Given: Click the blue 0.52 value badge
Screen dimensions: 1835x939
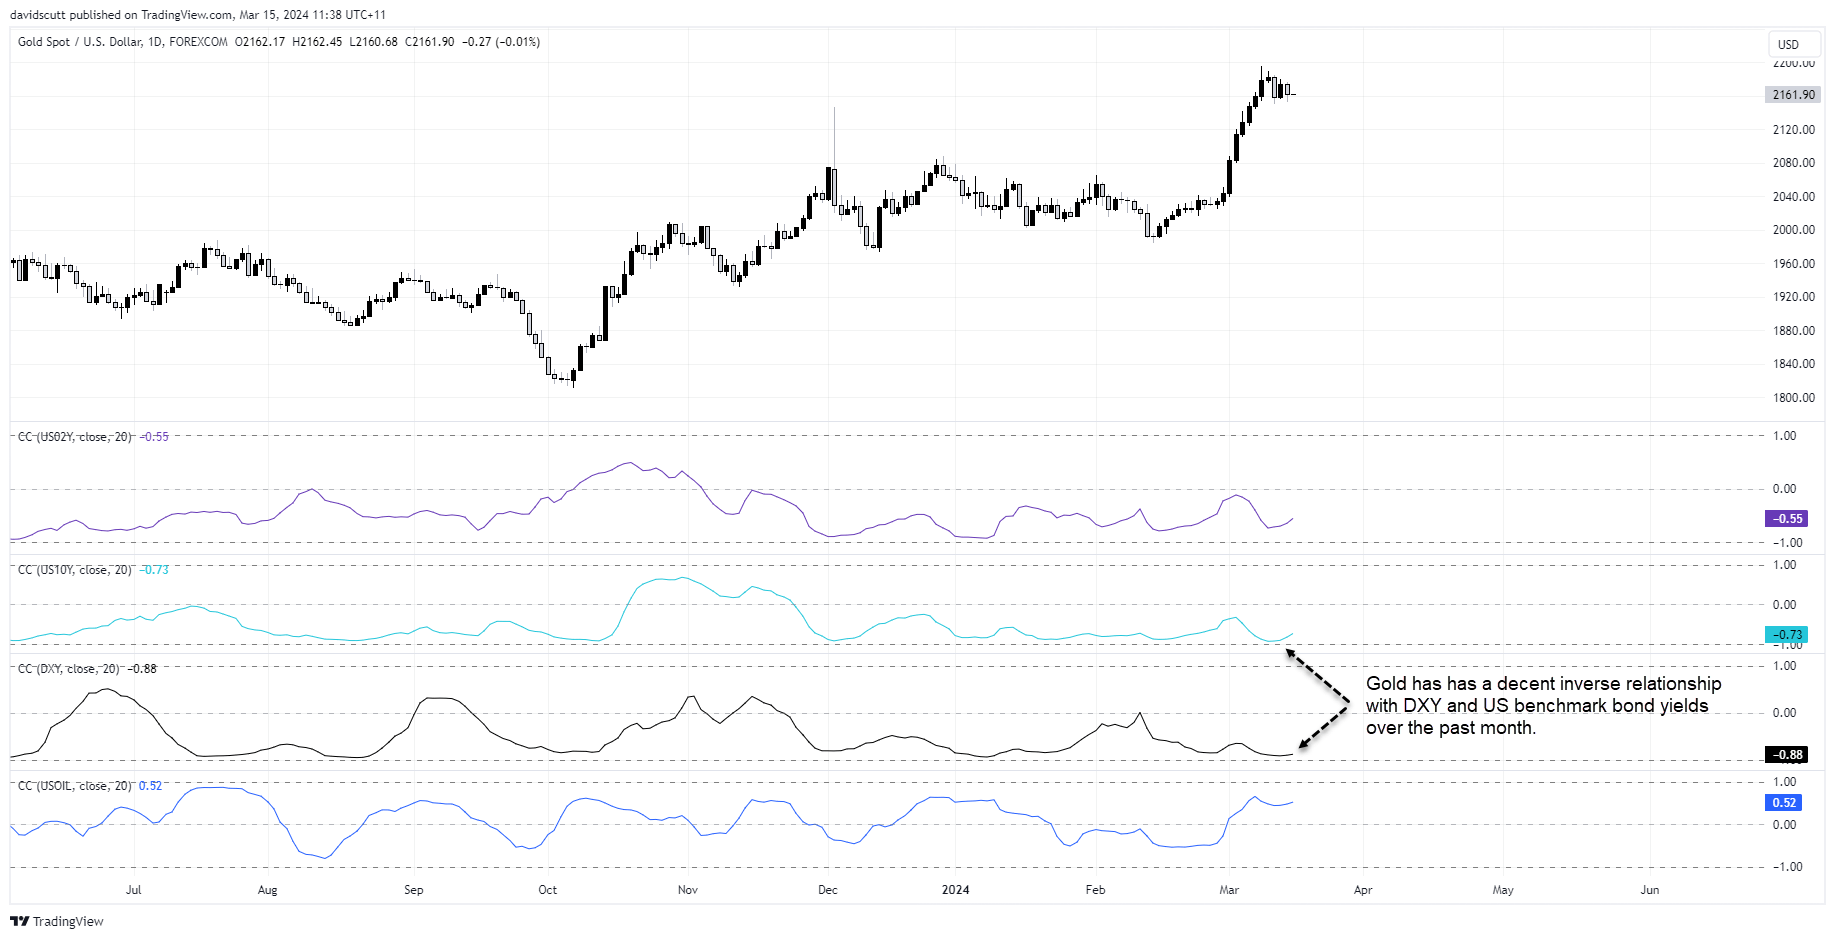Looking at the screenshot, I should coord(1785,803).
